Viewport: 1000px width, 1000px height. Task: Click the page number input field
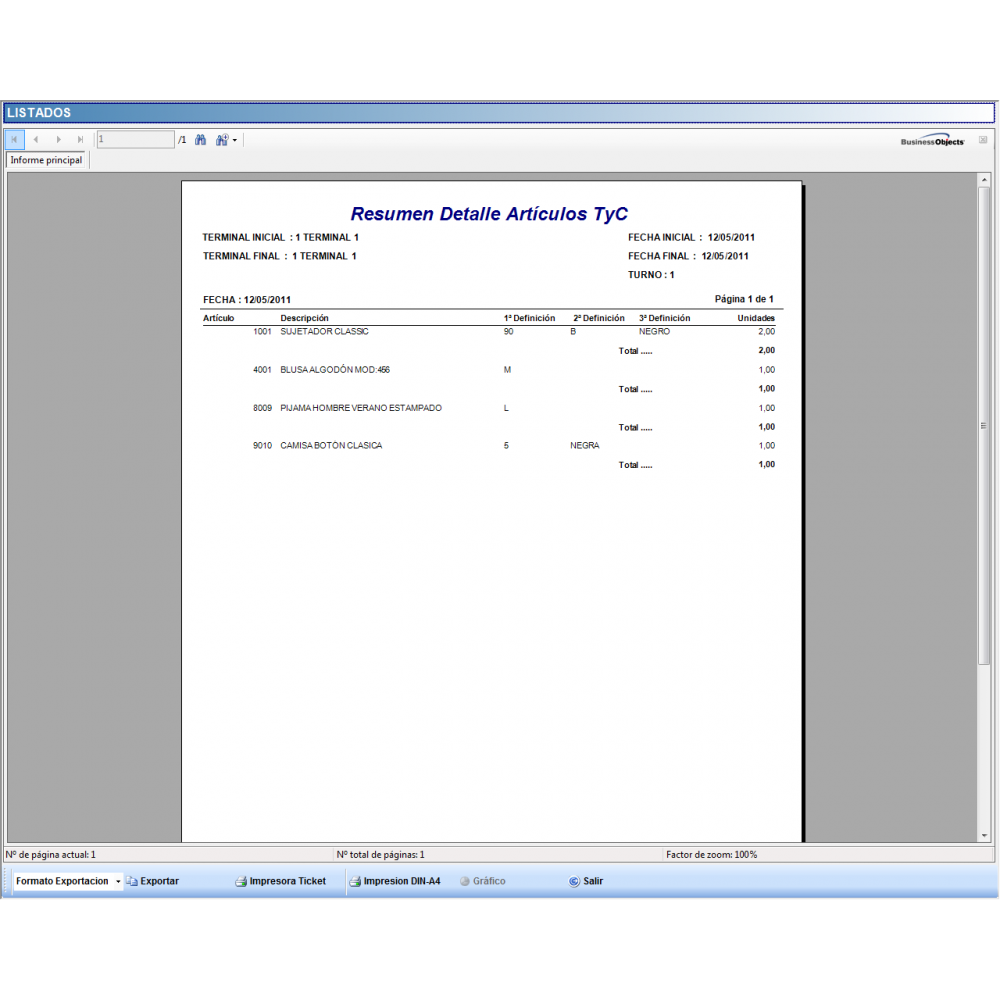coord(135,139)
